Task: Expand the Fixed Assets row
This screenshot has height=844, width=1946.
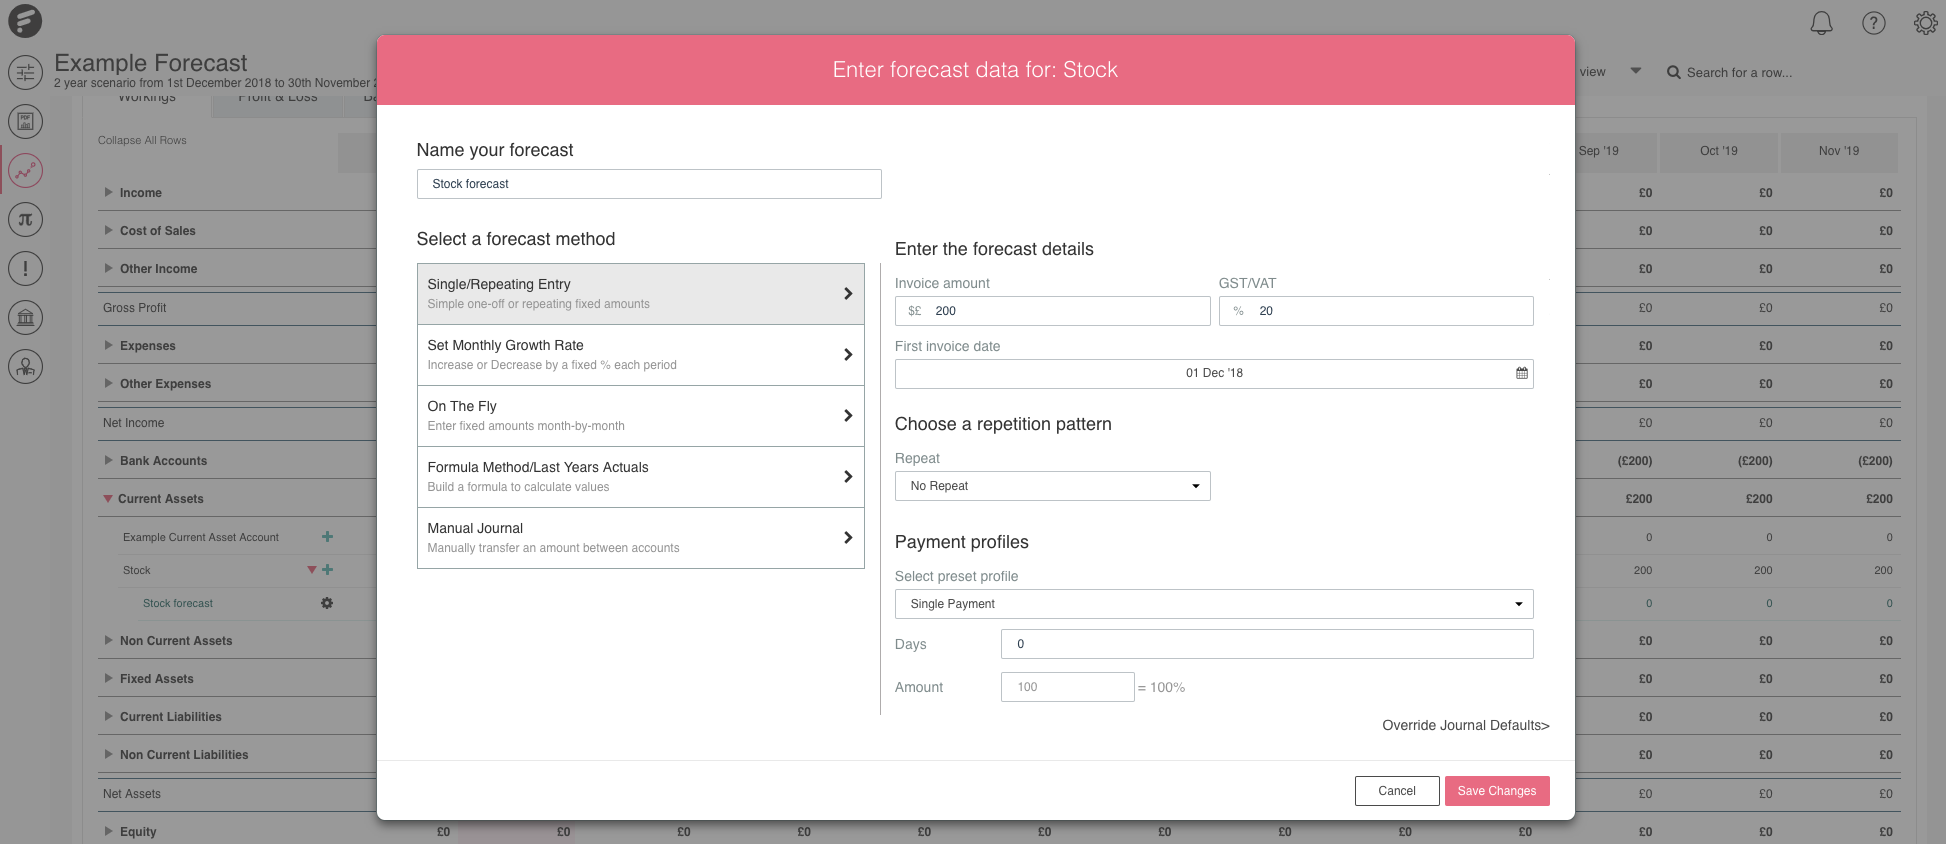Action: click(108, 678)
